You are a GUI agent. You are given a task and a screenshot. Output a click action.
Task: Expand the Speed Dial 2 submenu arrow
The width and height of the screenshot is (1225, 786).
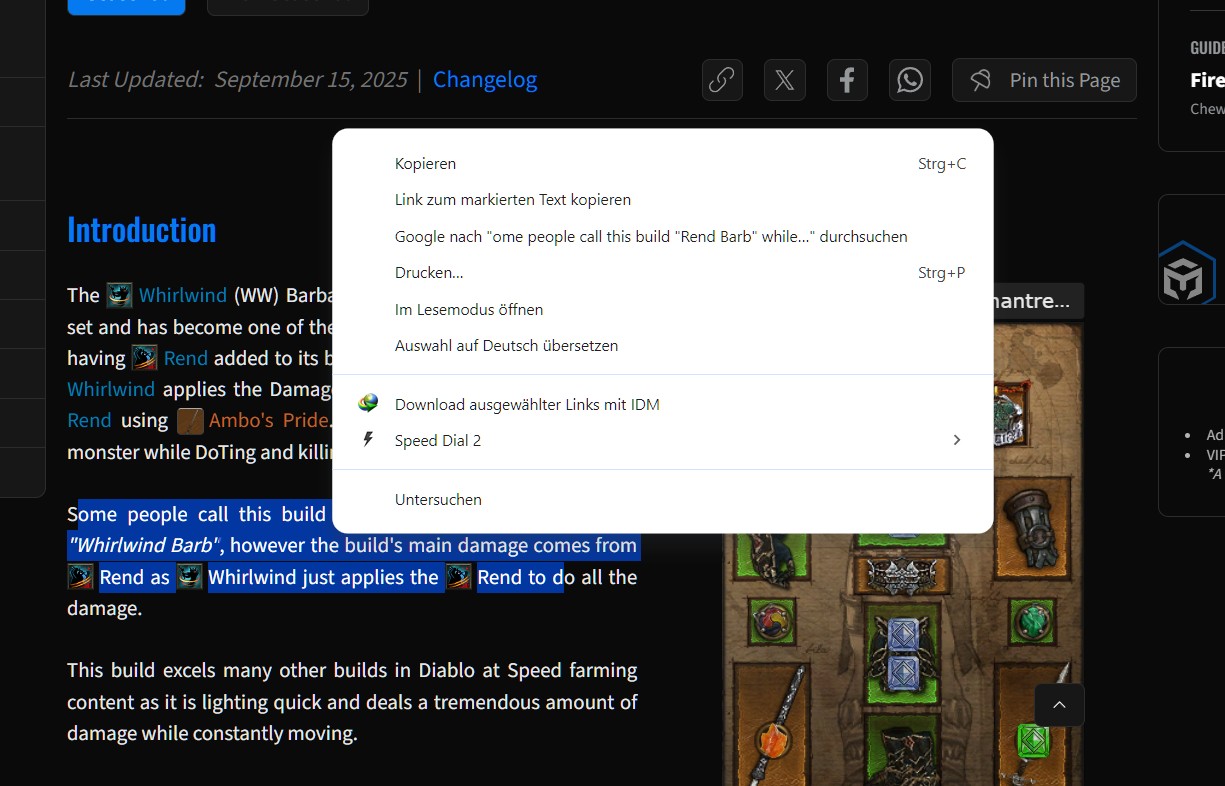click(x=957, y=440)
